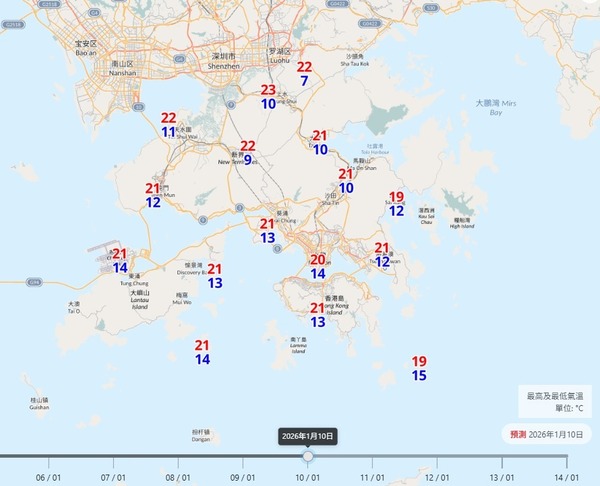The height and width of the screenshot is (486, 600).
Task: Select the Luohu 23/10 temperature marker
Action: click(269, 96)
